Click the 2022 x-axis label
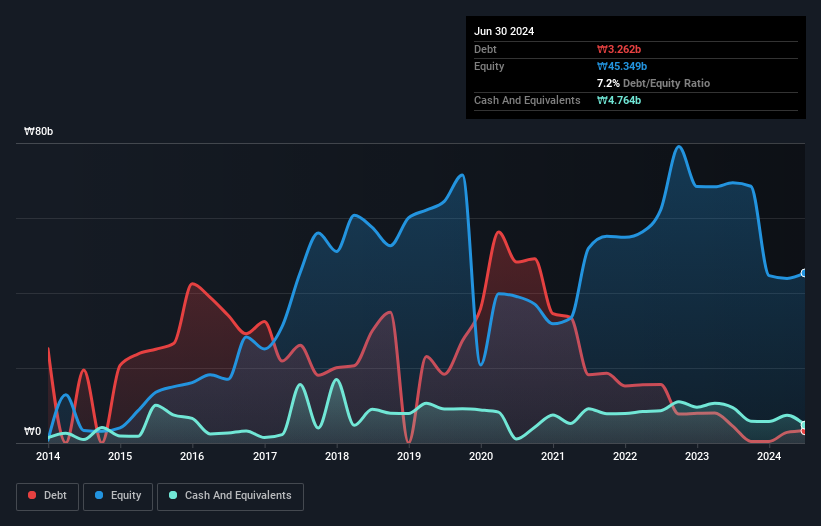 pyautogui.click(x=625, y=456)
